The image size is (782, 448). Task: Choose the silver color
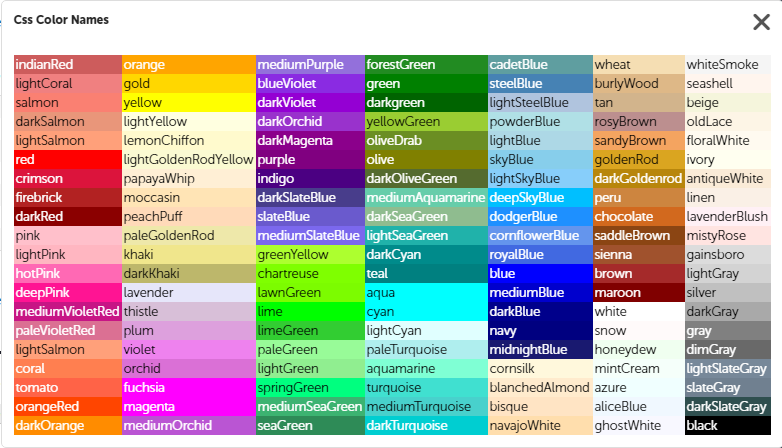coord(728,292)
